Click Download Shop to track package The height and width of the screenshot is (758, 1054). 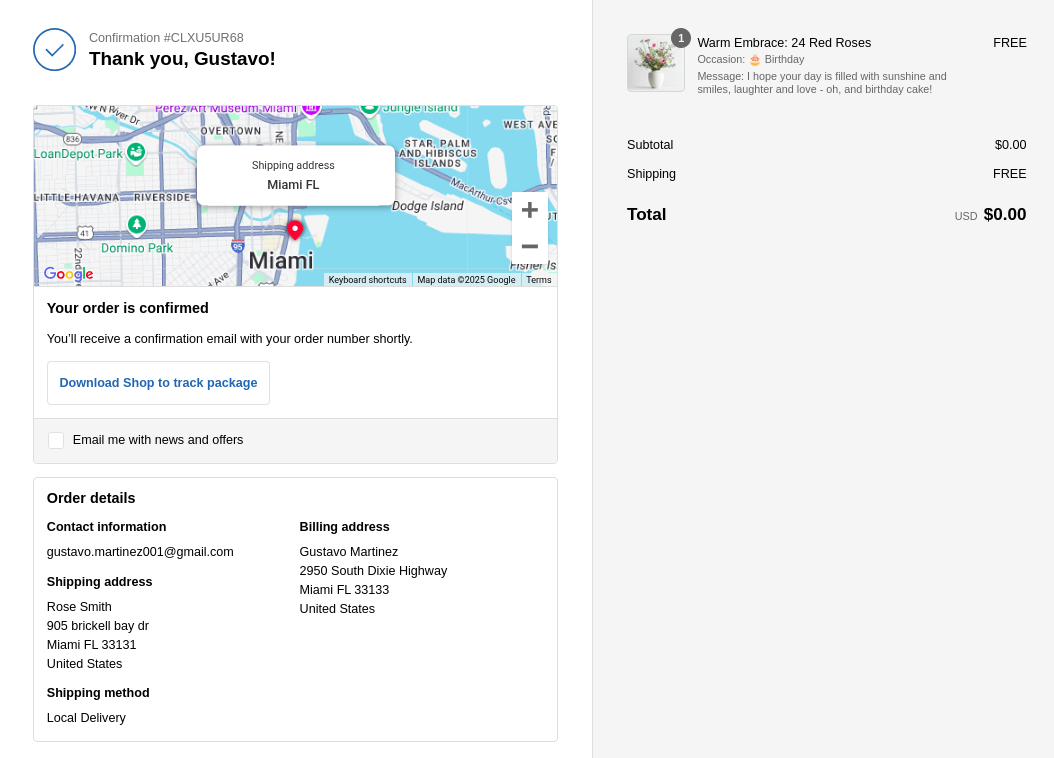pos(158,383)
